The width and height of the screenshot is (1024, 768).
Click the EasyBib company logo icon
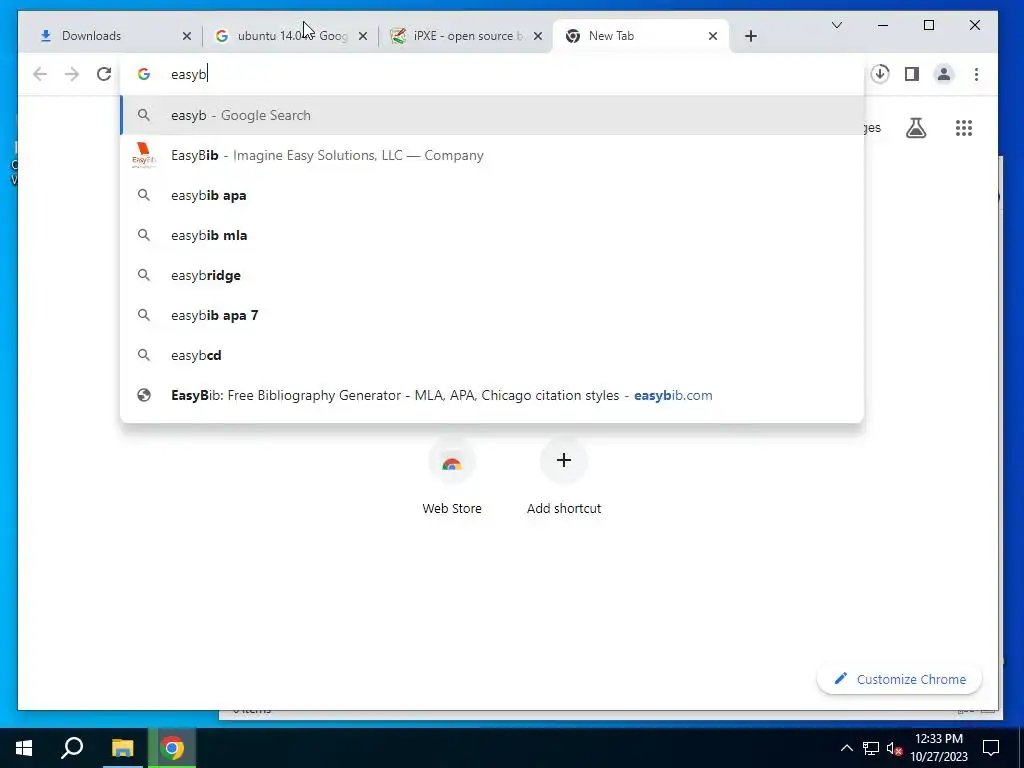(x=144, y=155)
